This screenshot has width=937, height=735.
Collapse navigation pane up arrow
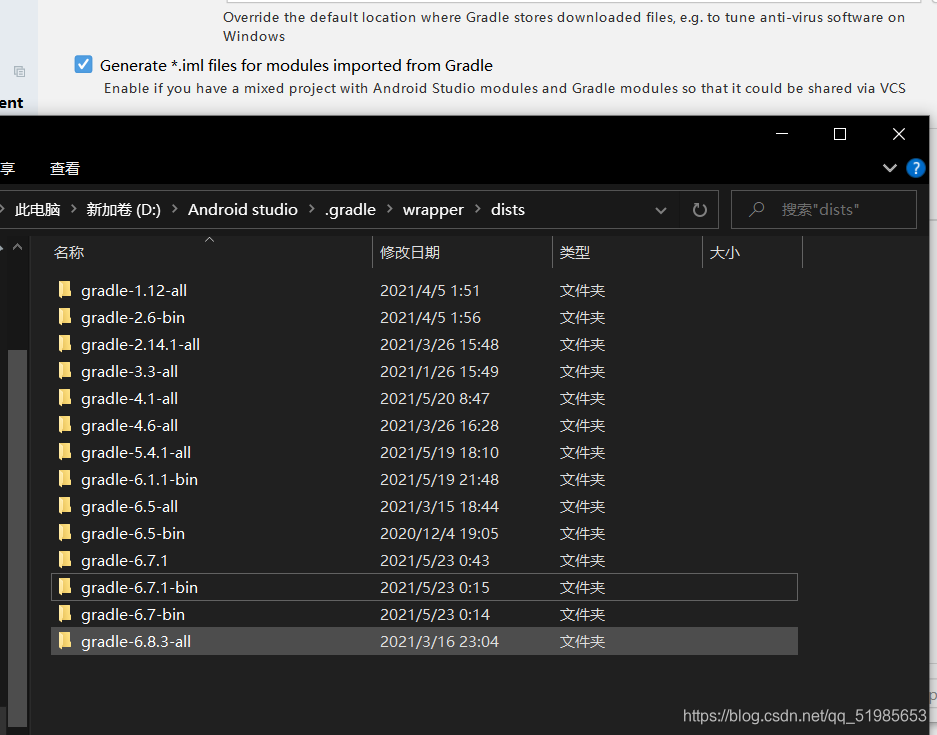tap(18, 247)
